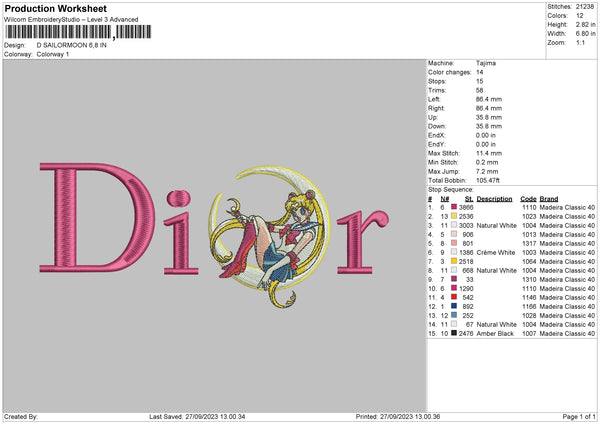Click the purple swatch for stop 9
Image resolution: width=600 pixels, height=424 pixels.
(453, 278)
